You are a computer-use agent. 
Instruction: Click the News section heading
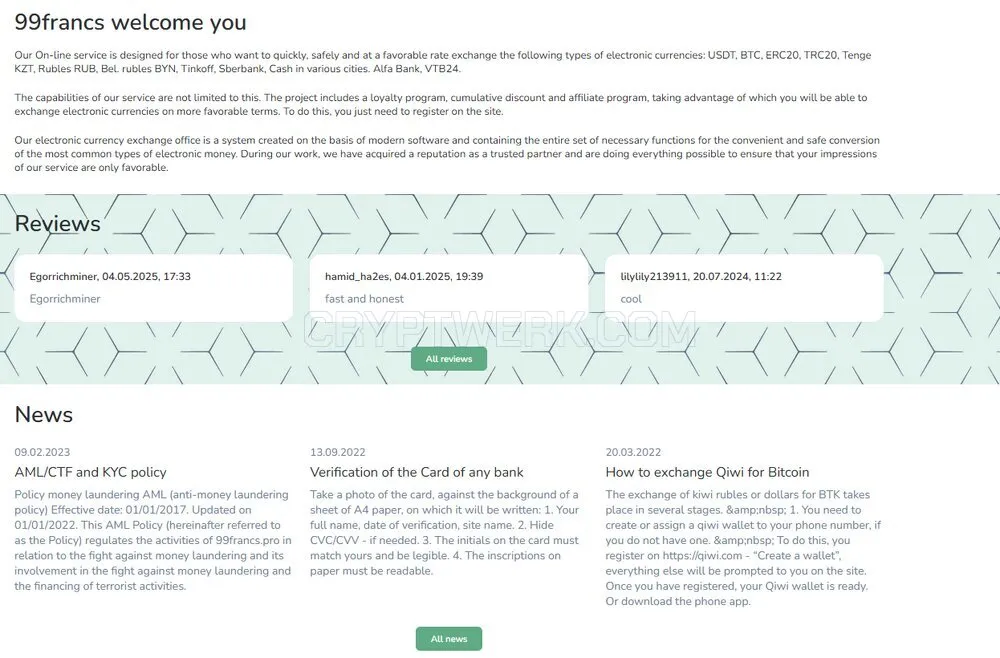[x=44, y=414]
